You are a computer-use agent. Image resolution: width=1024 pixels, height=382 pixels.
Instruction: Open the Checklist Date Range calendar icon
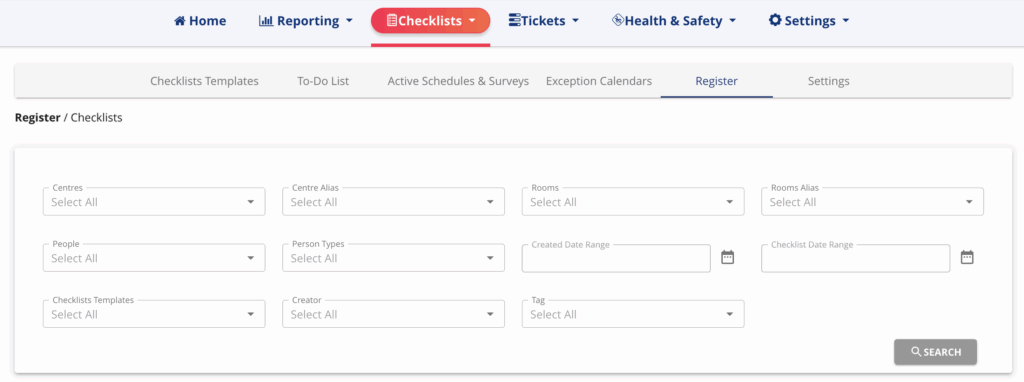pyautogui.click(x=967, y=257)
